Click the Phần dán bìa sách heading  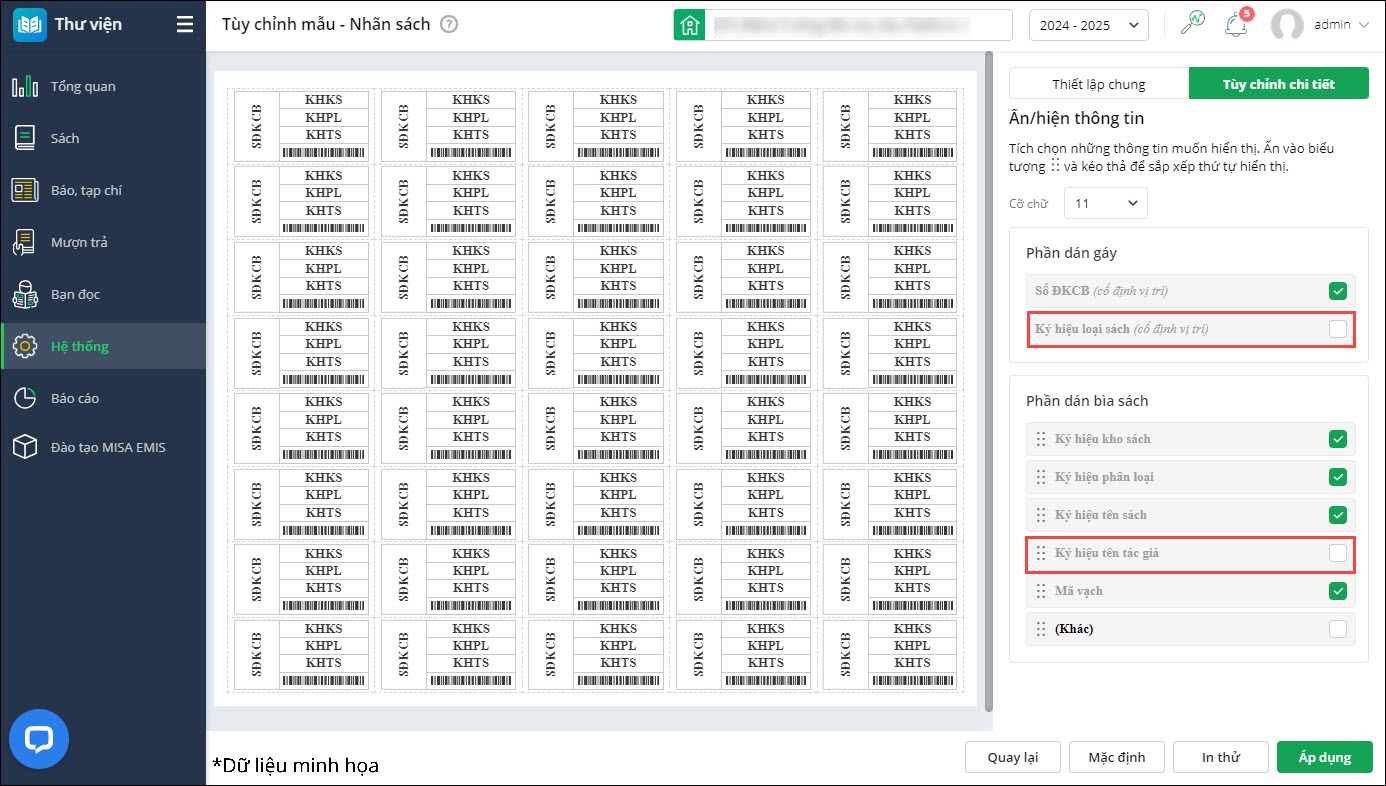1087,401
